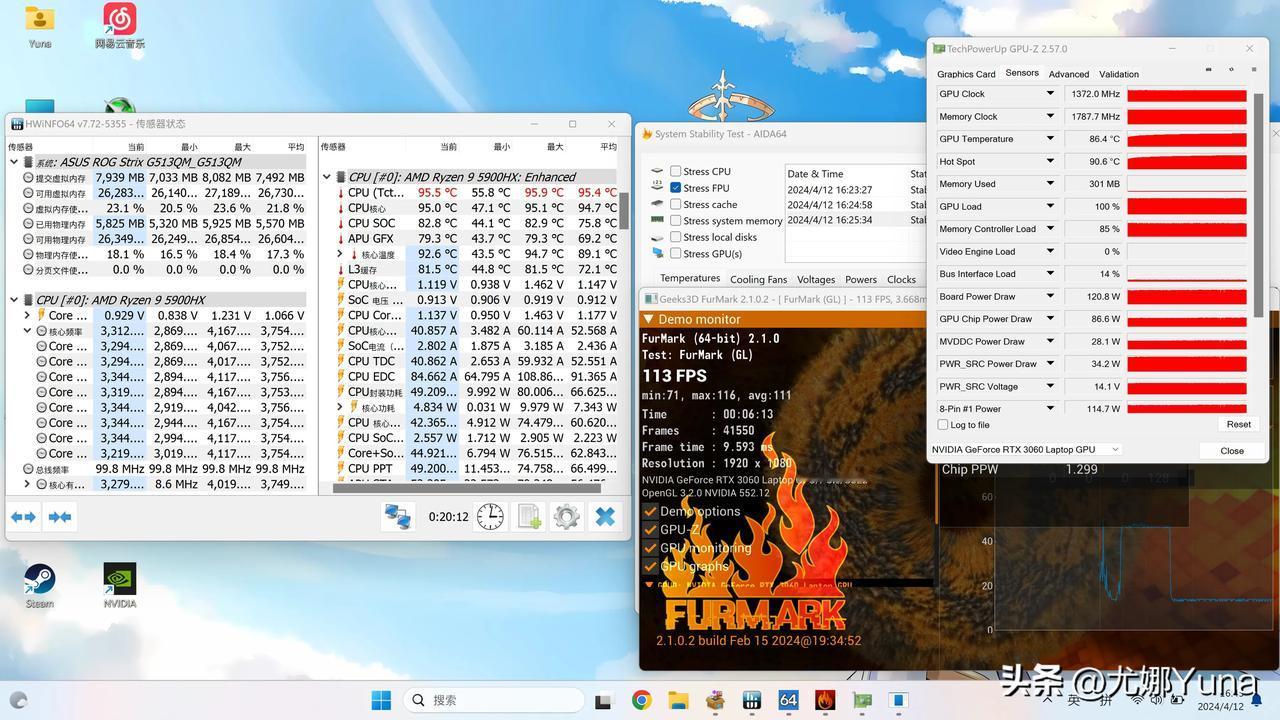Click AIDA64 icon in taskbar
1280x720 pixels.
[x=788, y=700]
